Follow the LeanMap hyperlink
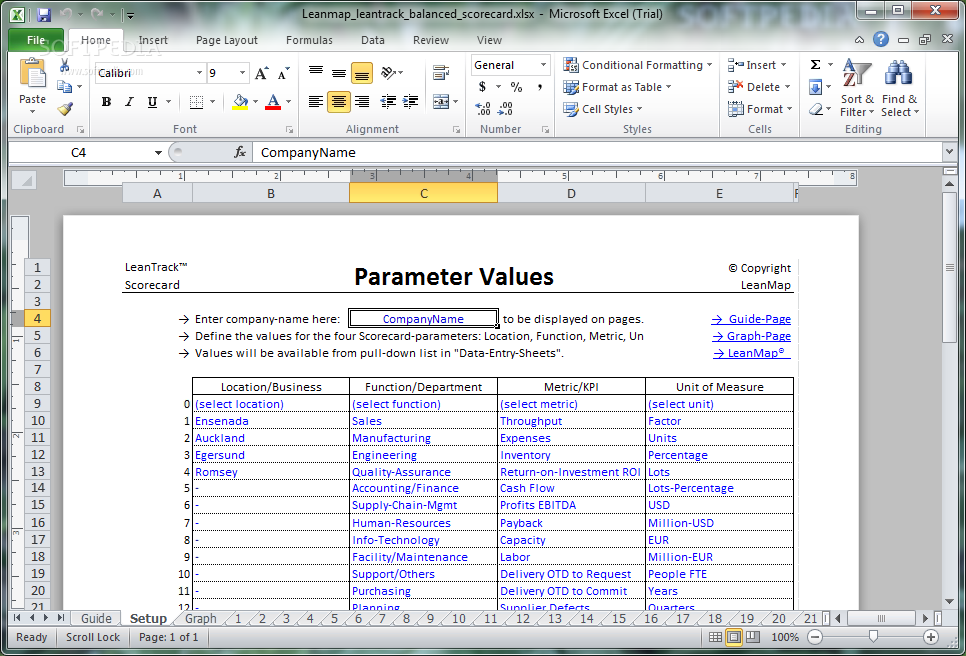Image resolution: width=966 pixels, height=656 pixels. [752, 354]
